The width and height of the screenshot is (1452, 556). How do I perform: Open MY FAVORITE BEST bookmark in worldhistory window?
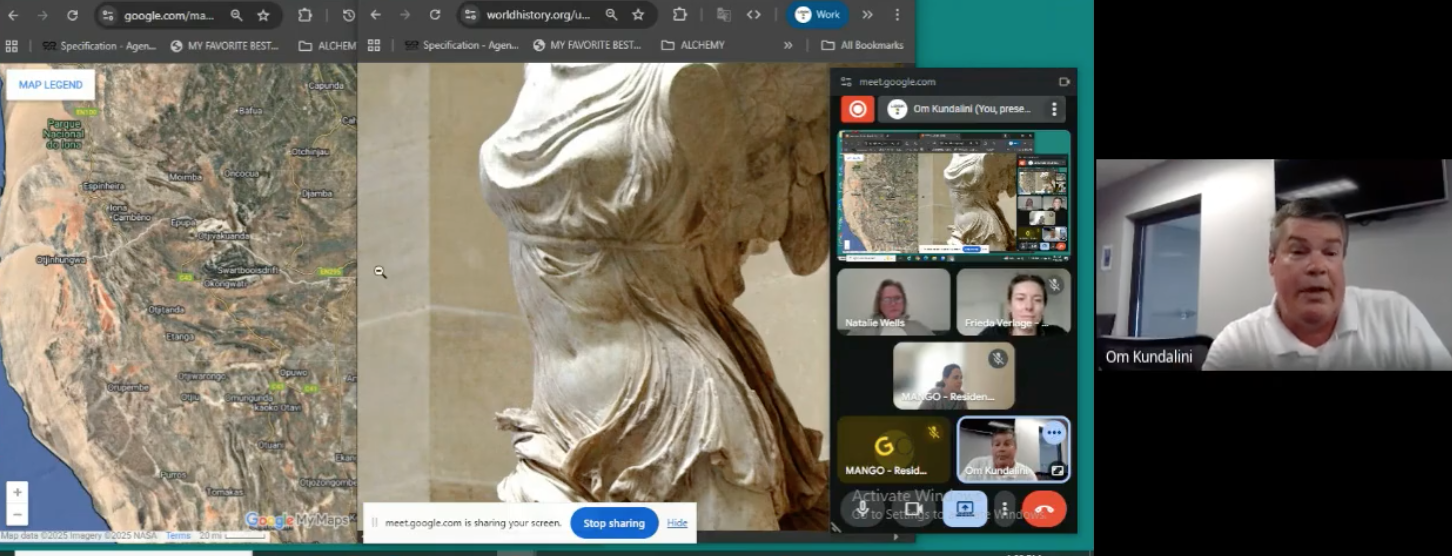click(x=587, y=45)
